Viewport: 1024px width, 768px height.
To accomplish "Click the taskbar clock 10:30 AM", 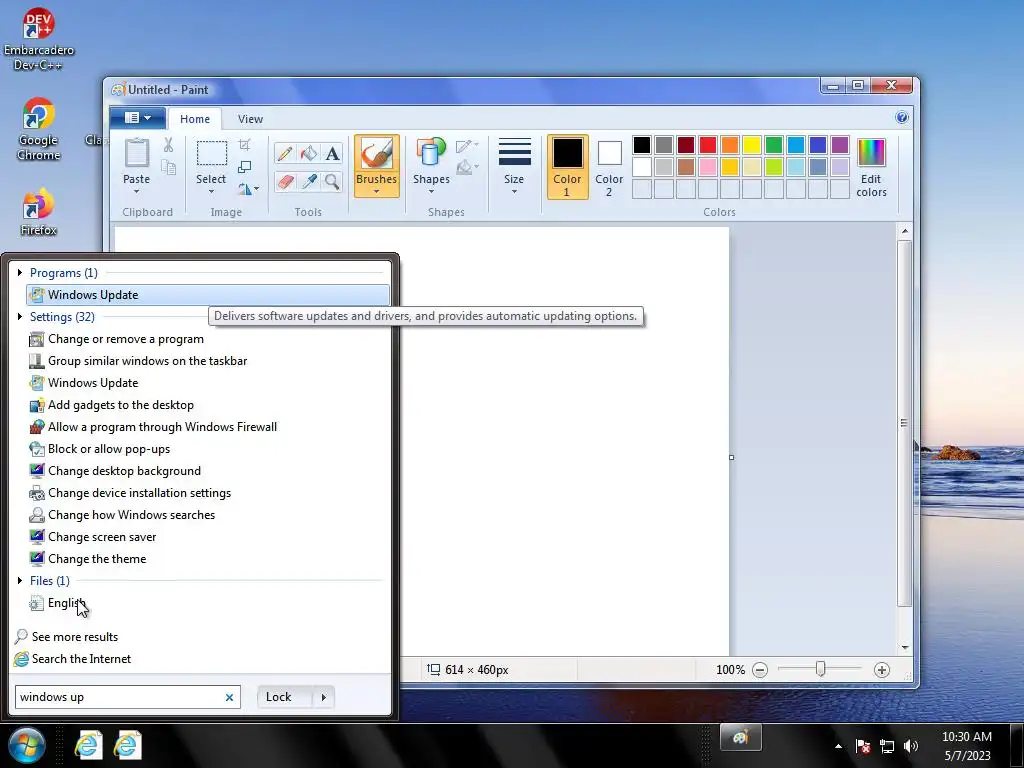I will 967,737.
